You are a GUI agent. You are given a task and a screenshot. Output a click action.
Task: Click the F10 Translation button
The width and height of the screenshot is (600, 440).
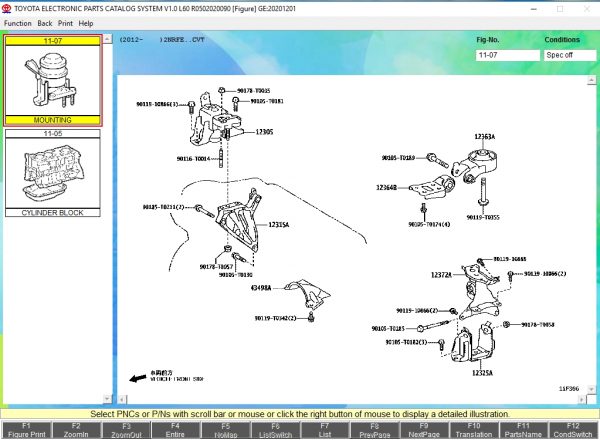click(474, 430)
